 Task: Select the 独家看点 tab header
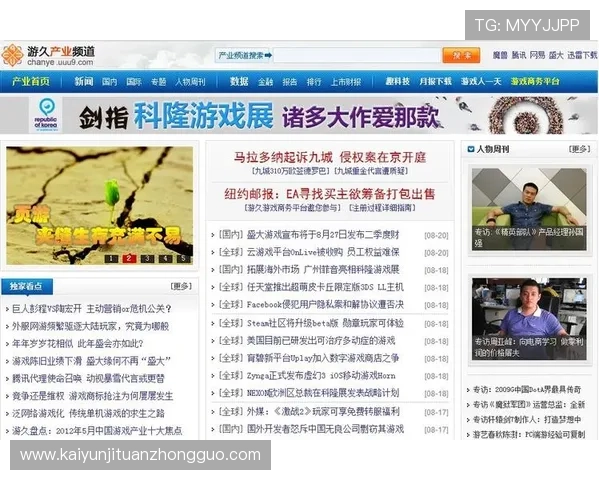click(x=27, y=286)
